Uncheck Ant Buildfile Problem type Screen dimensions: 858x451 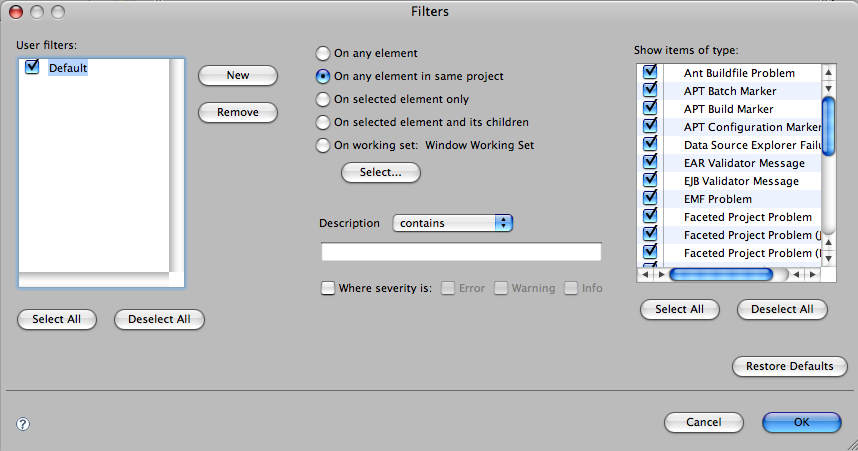click(x=650, y=72)
